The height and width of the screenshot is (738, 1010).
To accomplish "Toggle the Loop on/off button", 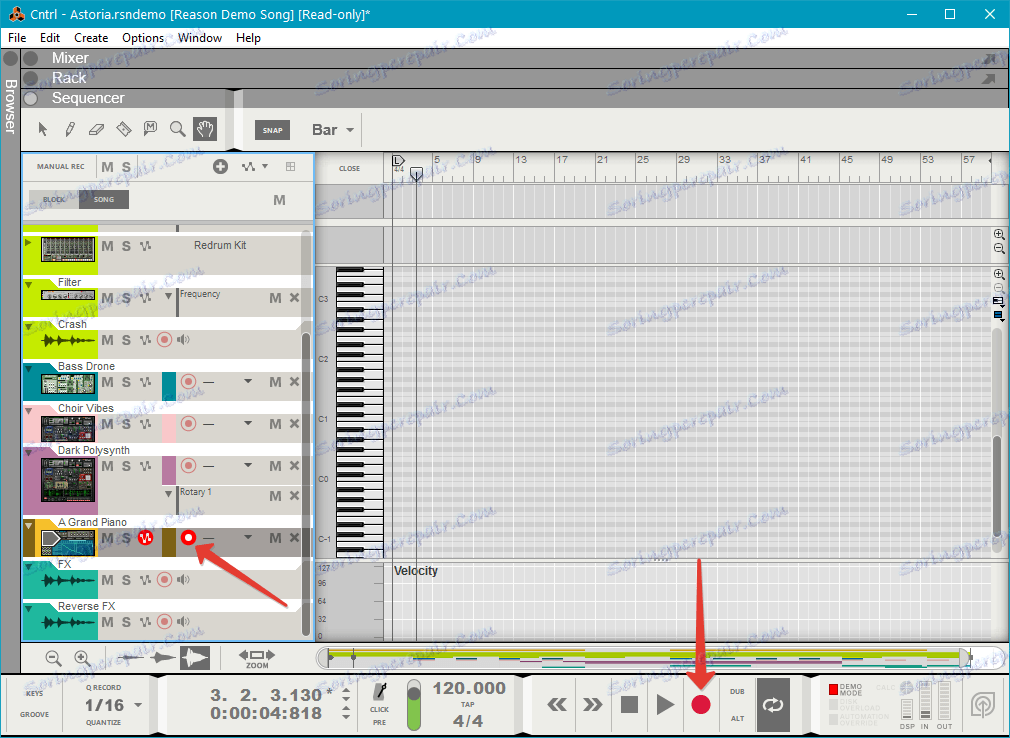I will click(773, 705).
